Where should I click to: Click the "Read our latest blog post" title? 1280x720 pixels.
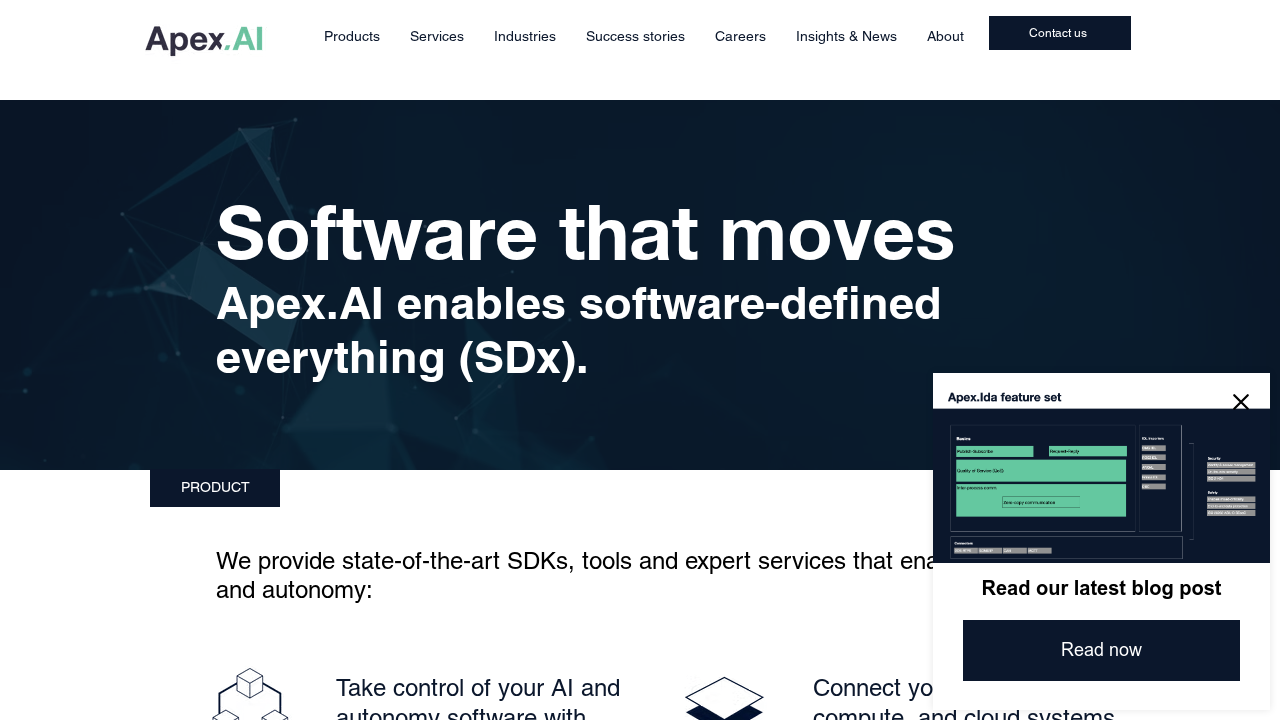(x=1101, y=588)
